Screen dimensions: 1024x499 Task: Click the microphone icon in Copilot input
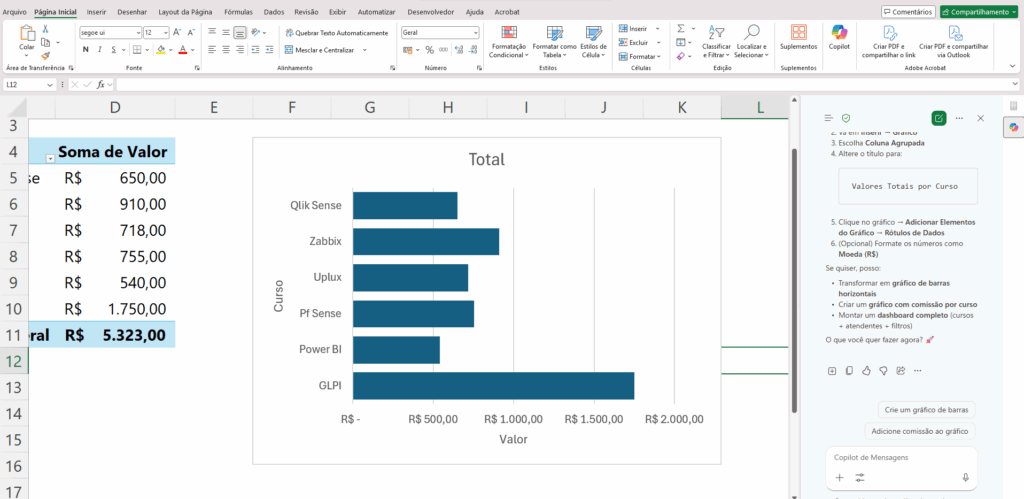point(965,478)
